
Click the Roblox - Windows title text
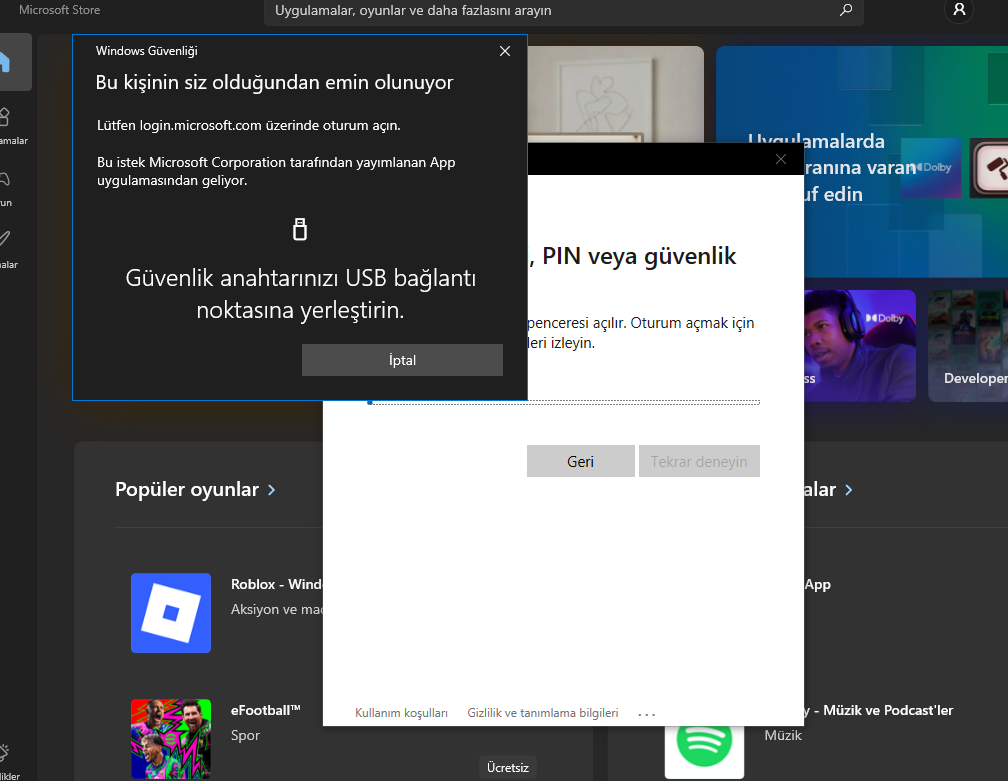pos(276,584)
